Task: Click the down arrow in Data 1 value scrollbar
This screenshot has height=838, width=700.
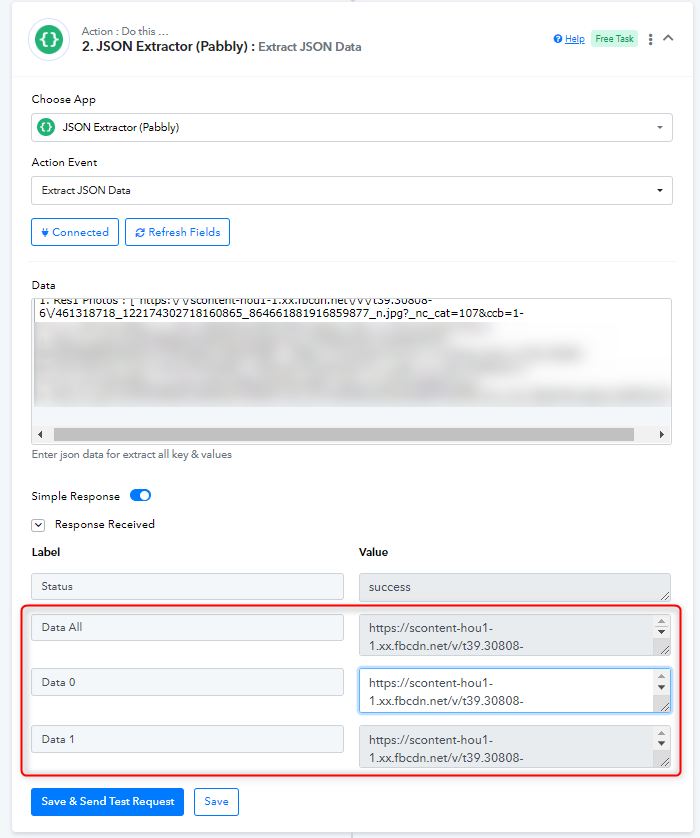Action: [x=662, y=743]
